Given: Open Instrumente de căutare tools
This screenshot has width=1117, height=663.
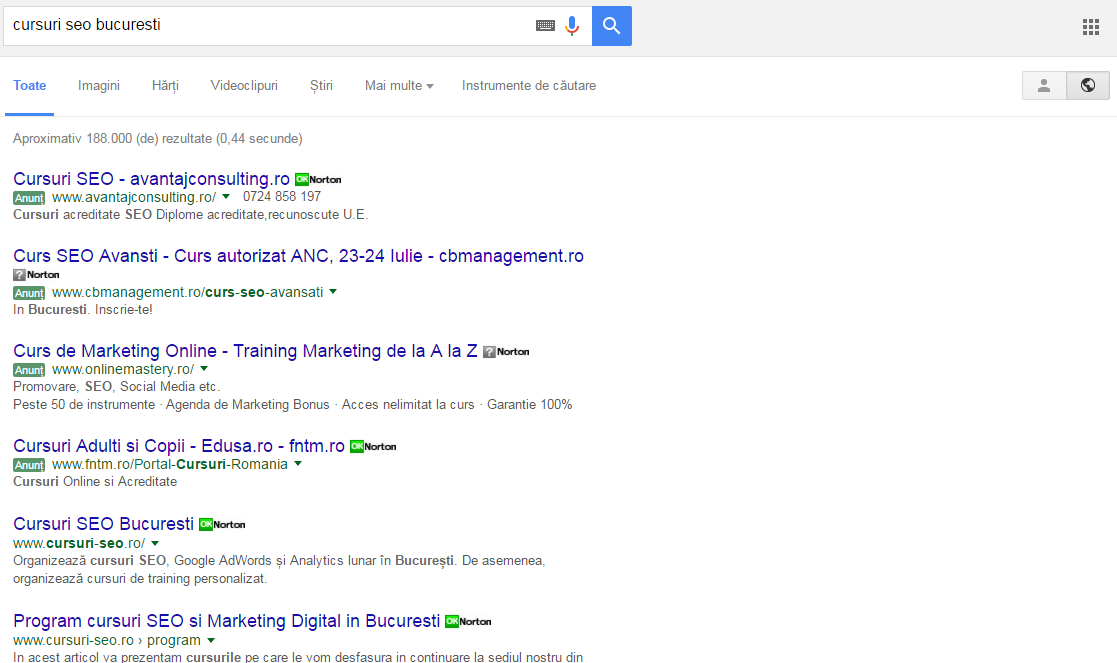Looking at the screenshot, I should click(529, 85).
